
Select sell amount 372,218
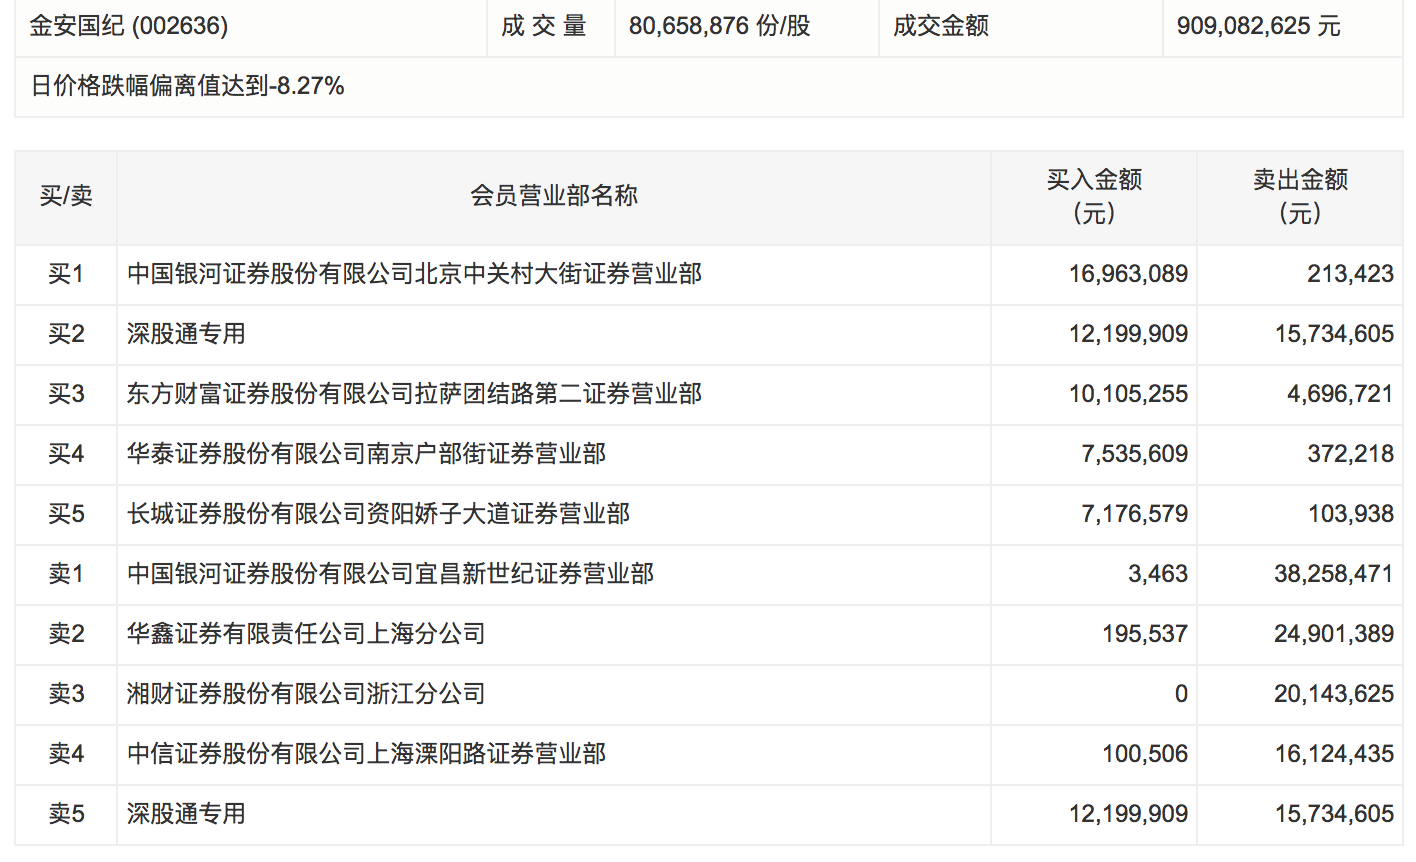coord(1351,454)
